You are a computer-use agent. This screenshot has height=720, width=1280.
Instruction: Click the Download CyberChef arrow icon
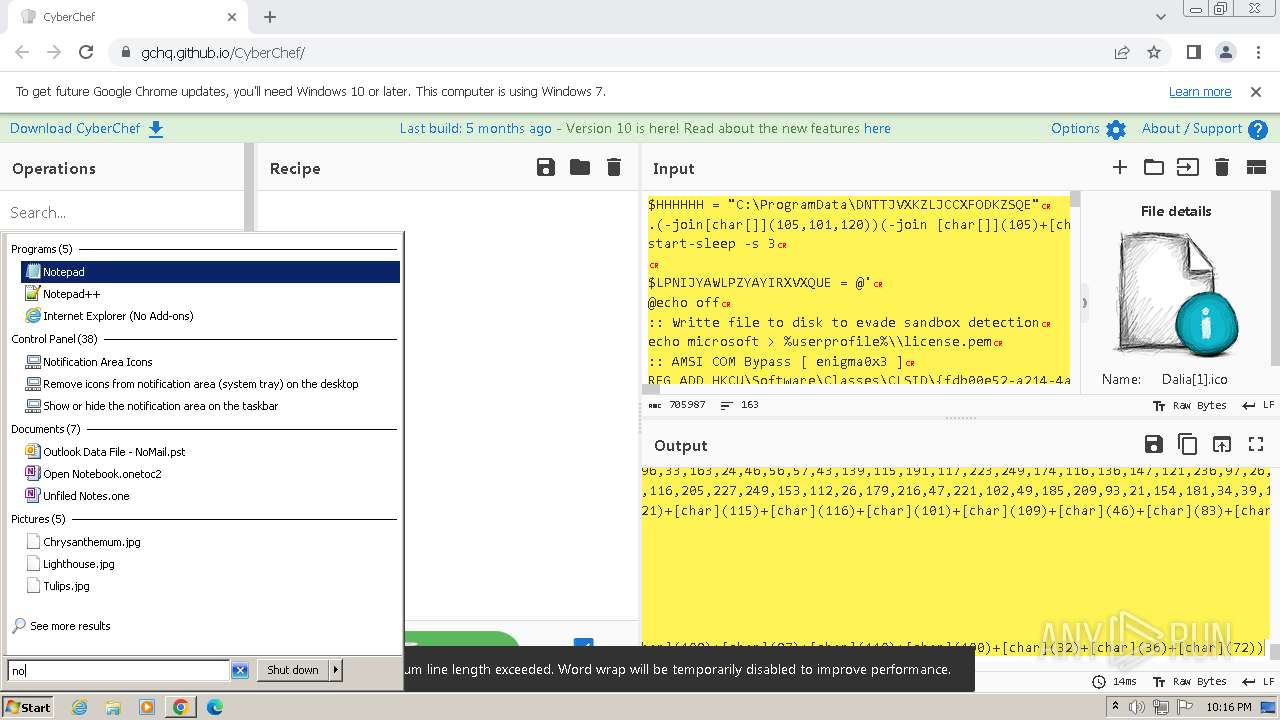(156, 128)
